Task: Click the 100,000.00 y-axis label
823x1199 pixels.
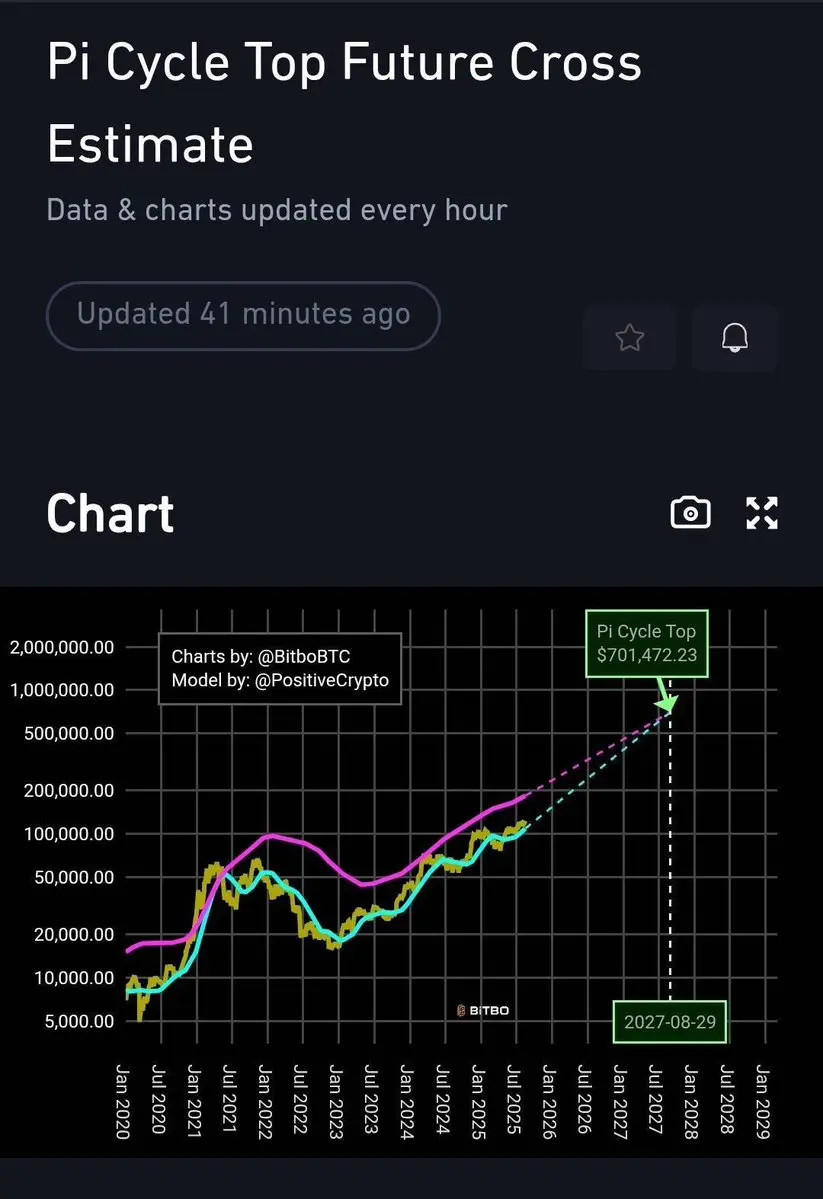Action: click(69, 833)
